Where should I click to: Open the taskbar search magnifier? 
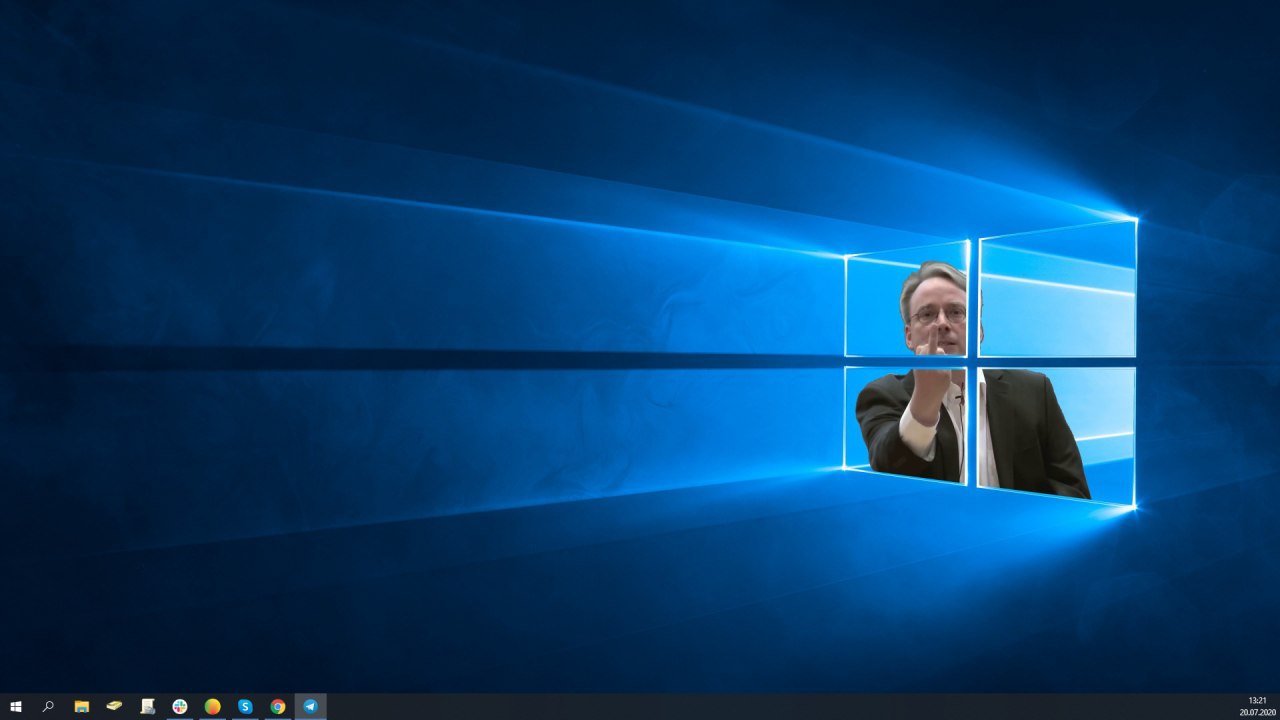coord(48,706)
